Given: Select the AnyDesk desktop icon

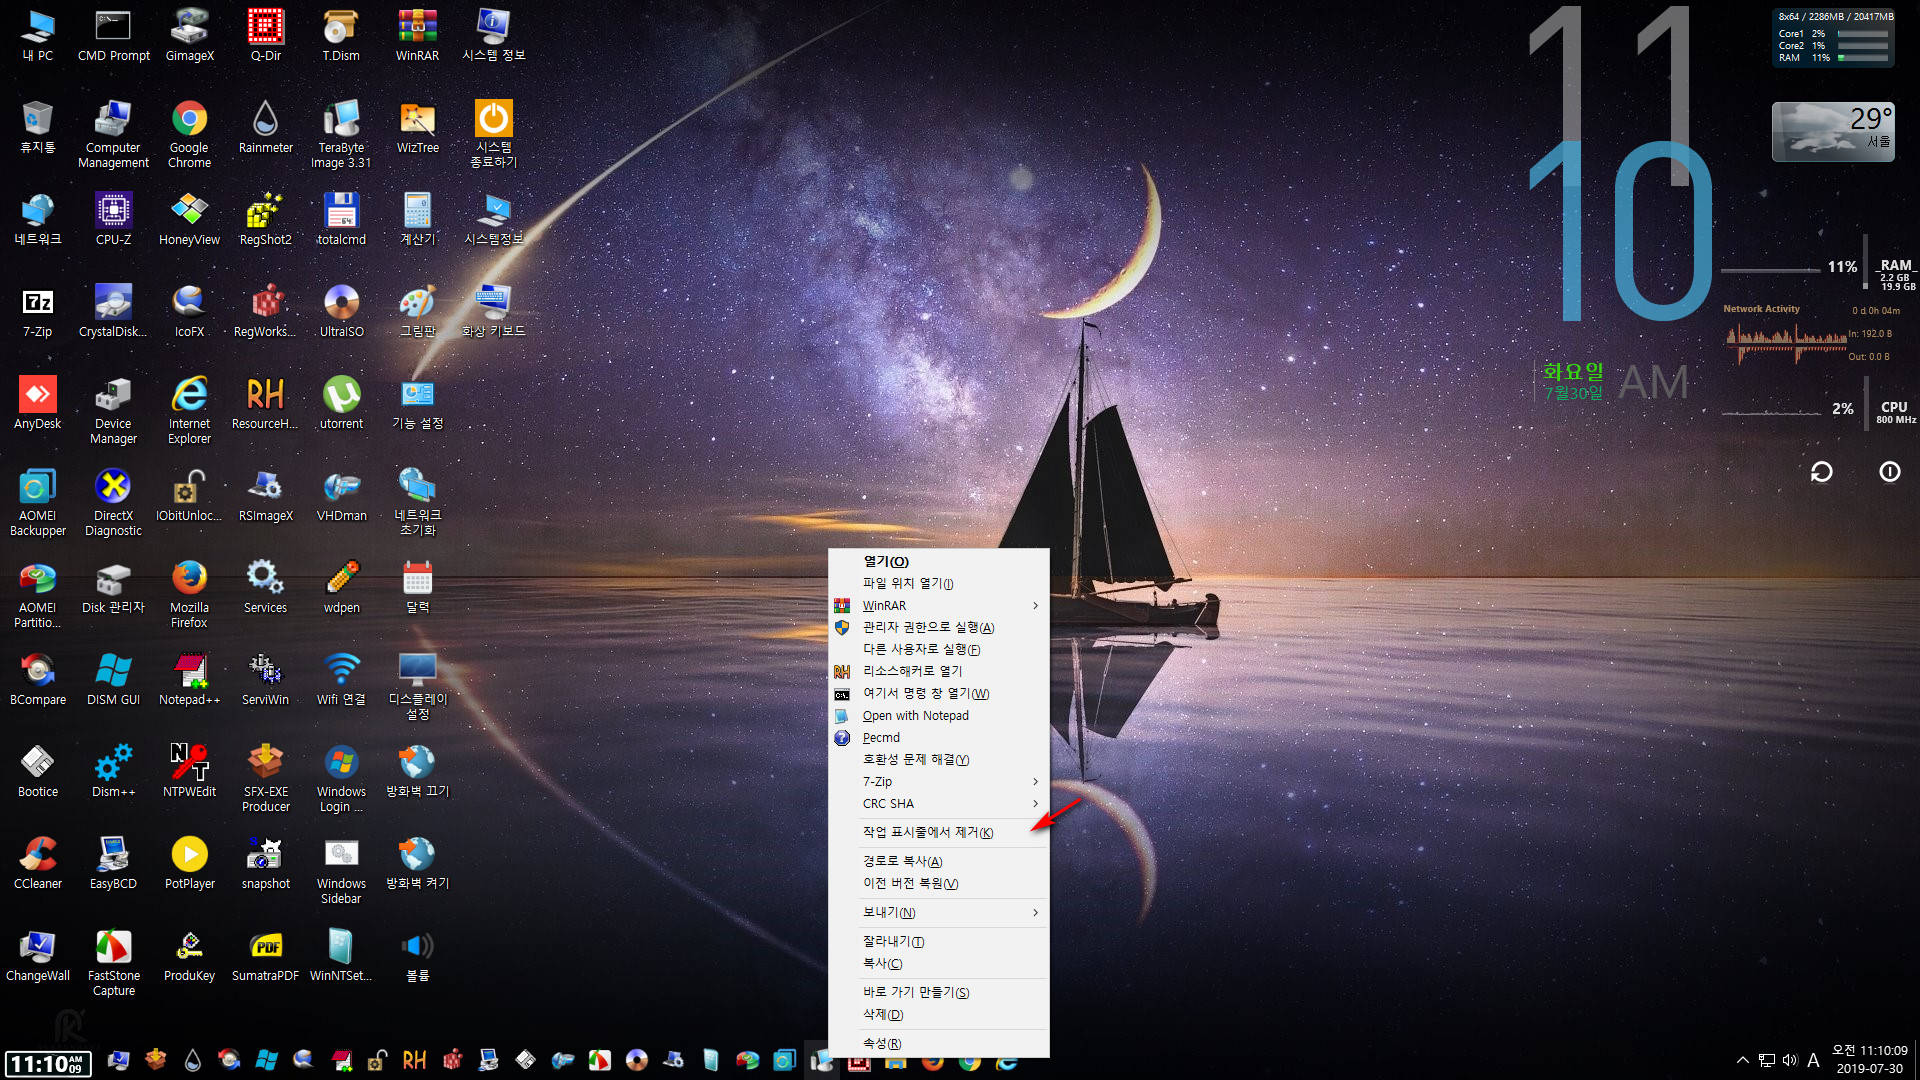Looking at the screenshot, I should [x=37, y=403].
